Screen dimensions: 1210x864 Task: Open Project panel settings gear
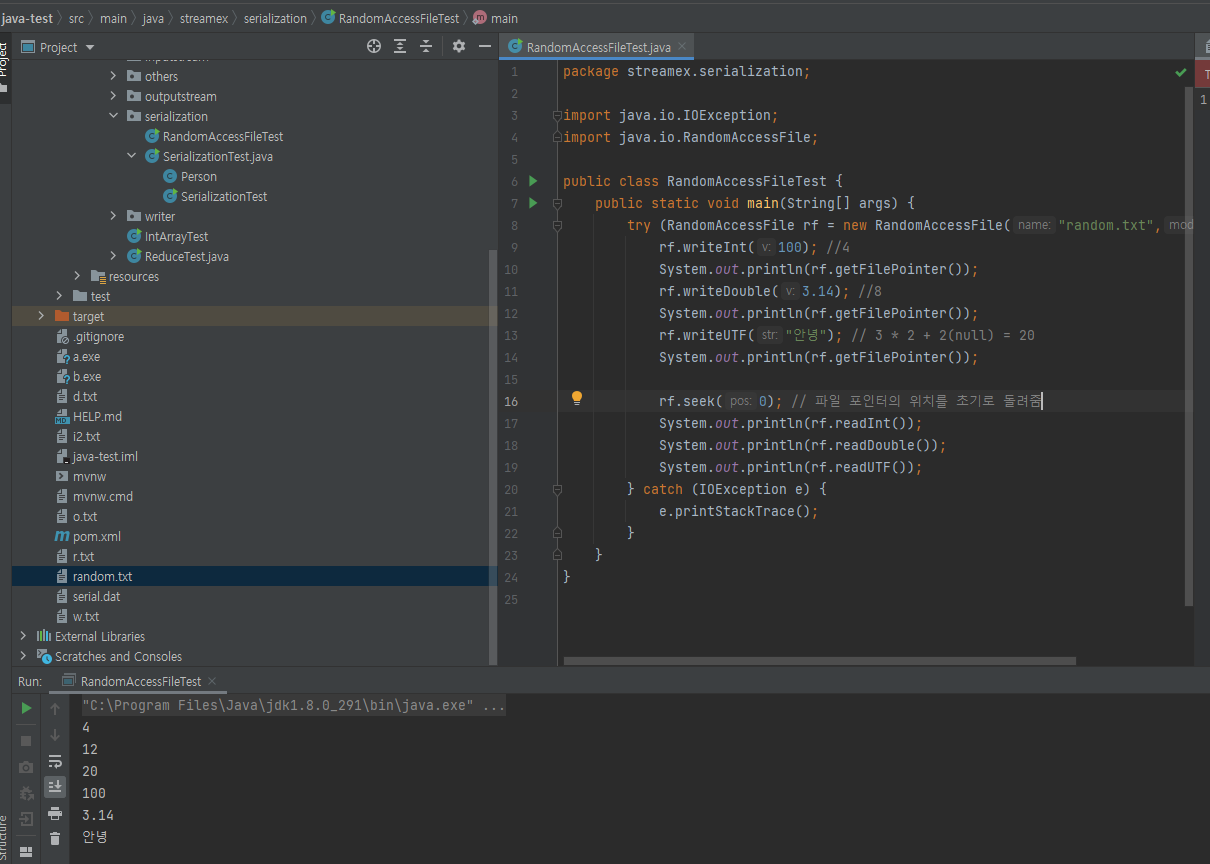click(459, 46)
